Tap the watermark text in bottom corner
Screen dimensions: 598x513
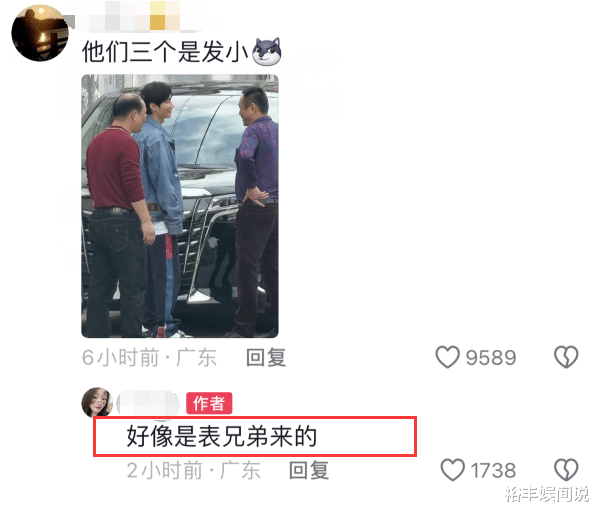[547, 494]
